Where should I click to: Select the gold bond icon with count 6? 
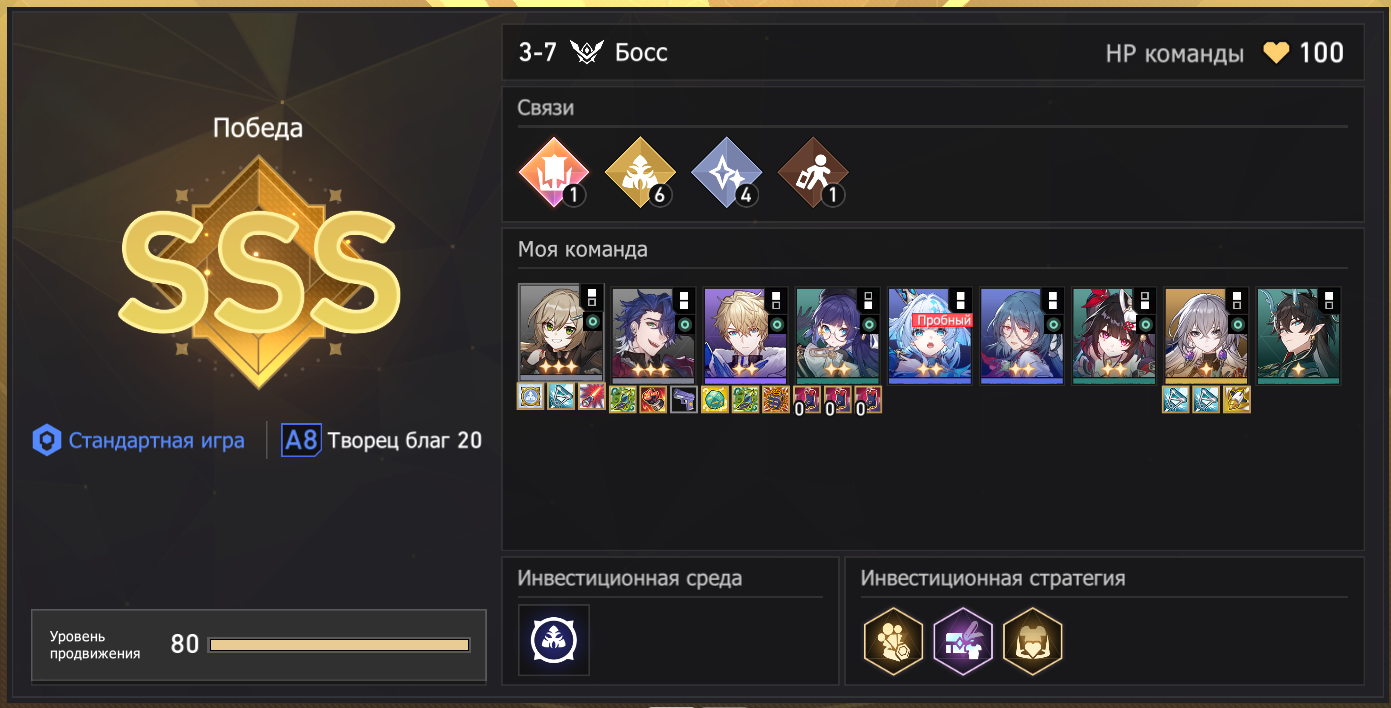coord(639,173)
